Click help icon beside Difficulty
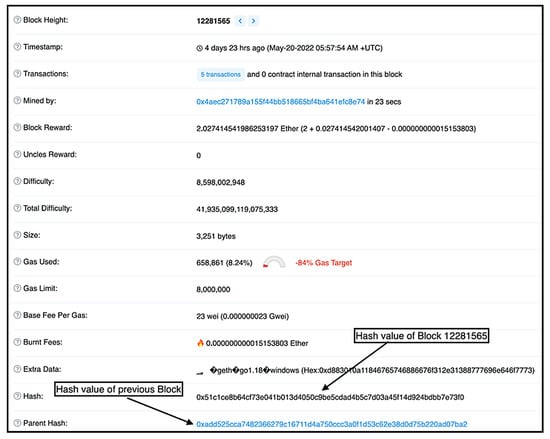The image size is (550, 439). 17,181
